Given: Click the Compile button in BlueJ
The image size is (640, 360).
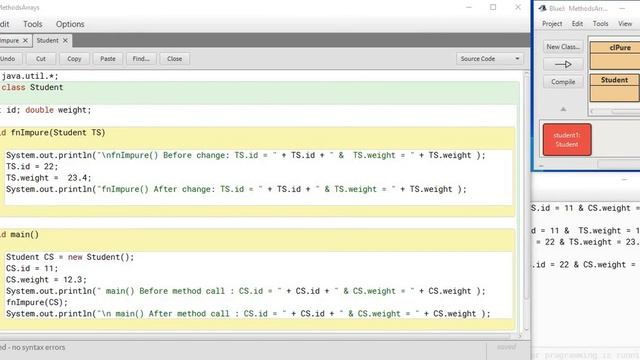Looking at the screenshot, I should (563, 82).
